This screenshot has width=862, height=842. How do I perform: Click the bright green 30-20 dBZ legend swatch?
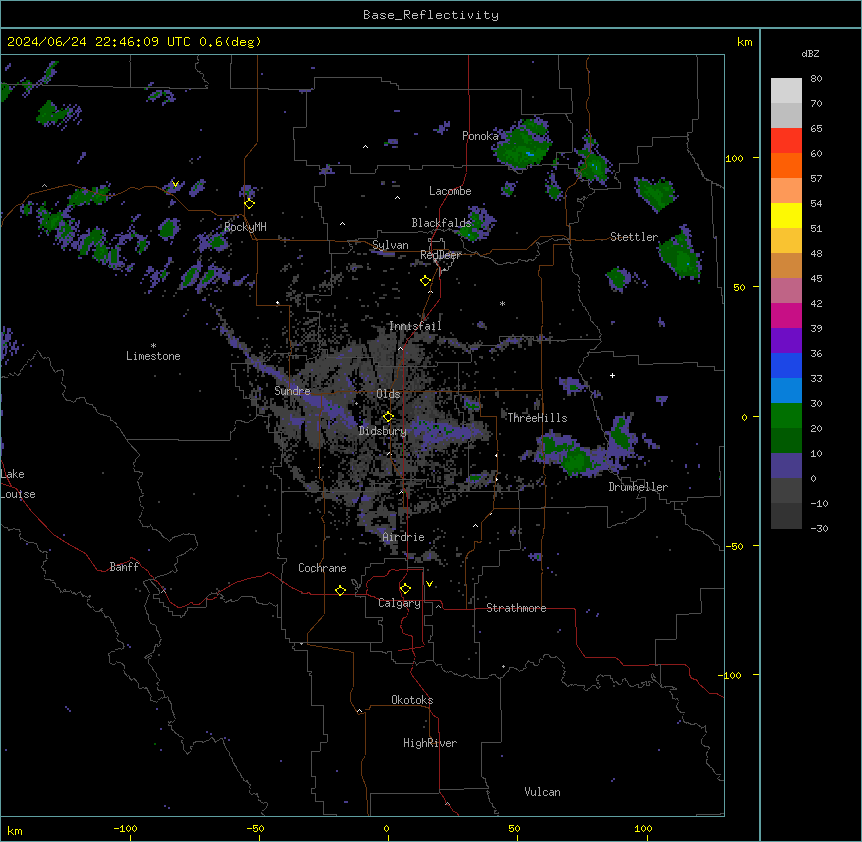(786, 416)
